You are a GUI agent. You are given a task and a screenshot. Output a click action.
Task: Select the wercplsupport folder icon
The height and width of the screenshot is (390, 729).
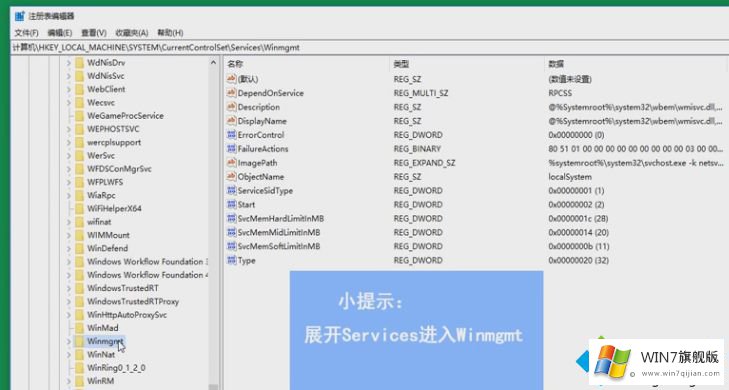80,142
